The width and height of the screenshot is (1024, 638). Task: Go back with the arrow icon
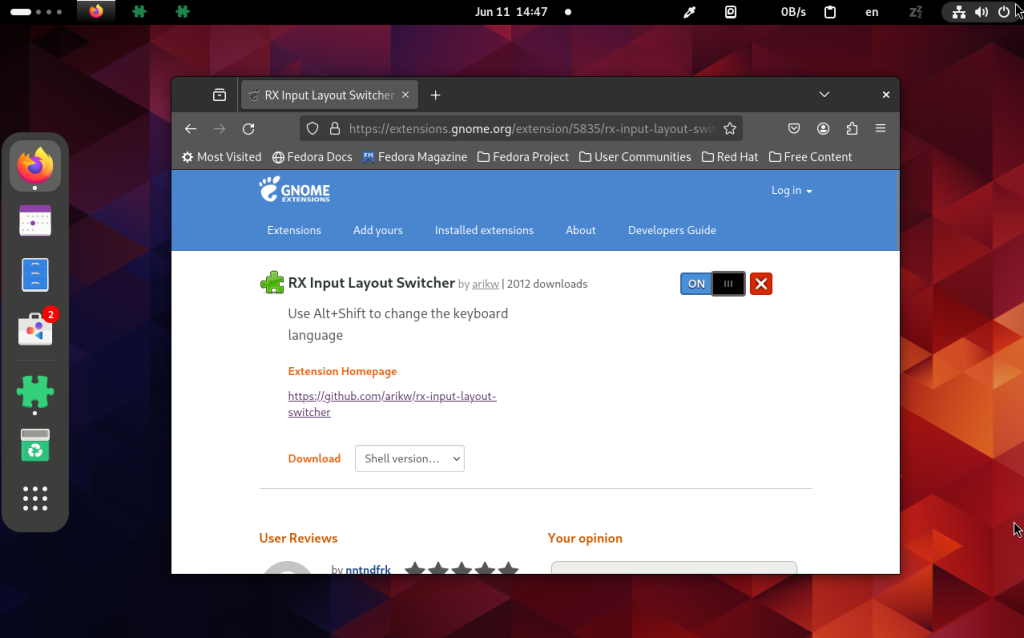point(191,129)
